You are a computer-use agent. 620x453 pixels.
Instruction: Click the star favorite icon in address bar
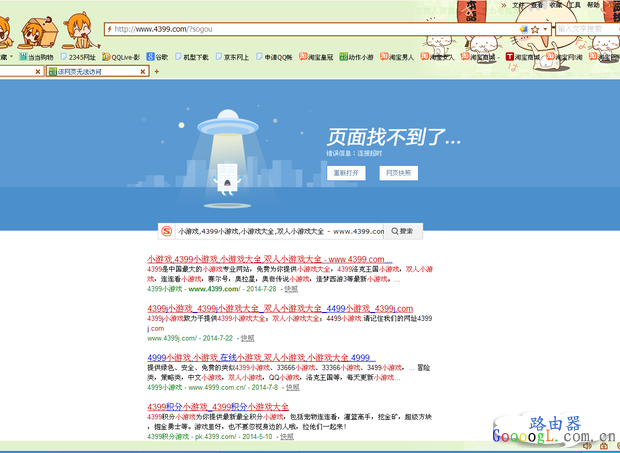pyautogui.click(x=535, y=30)
